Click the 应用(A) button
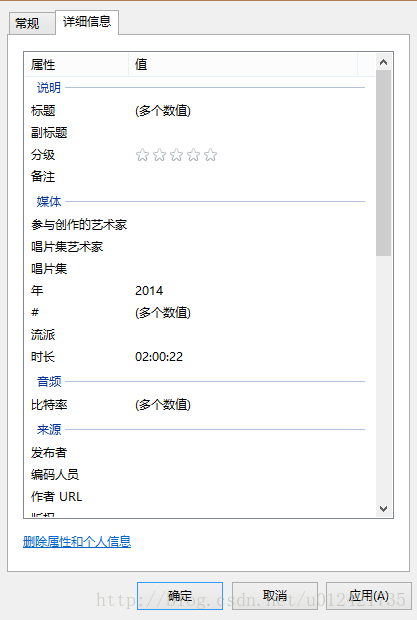Image resolution: width=417 pixels, height=620 pixels. point(368,595)
